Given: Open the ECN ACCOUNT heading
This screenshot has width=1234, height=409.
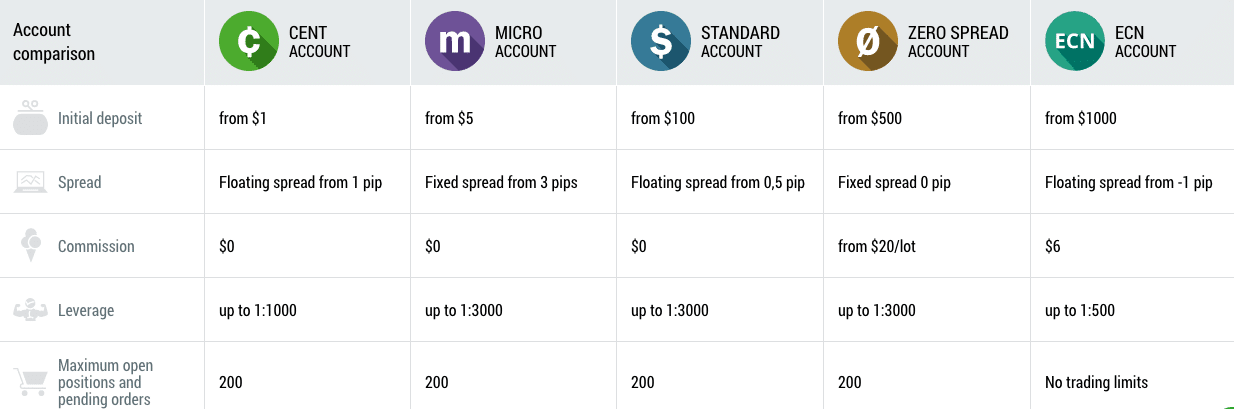Looking at the screenshot, I should 1145,41.
